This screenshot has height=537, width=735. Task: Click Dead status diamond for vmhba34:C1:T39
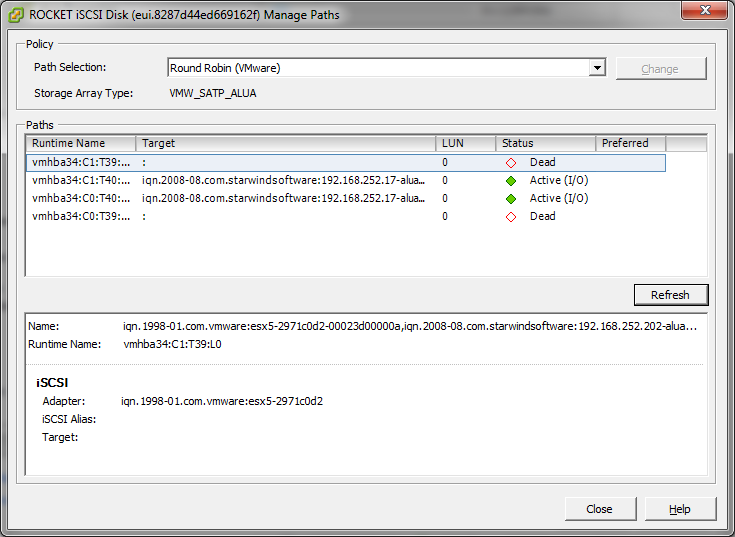511,163
